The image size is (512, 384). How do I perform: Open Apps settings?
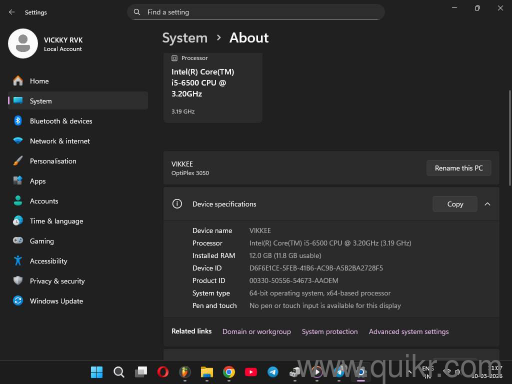[78, 181]
